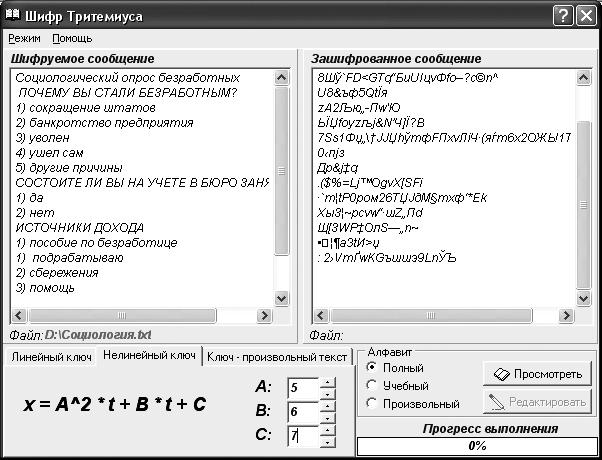Click the line 'ИСТОЧНИКИ ДОХОДА'

coord(79,228)
